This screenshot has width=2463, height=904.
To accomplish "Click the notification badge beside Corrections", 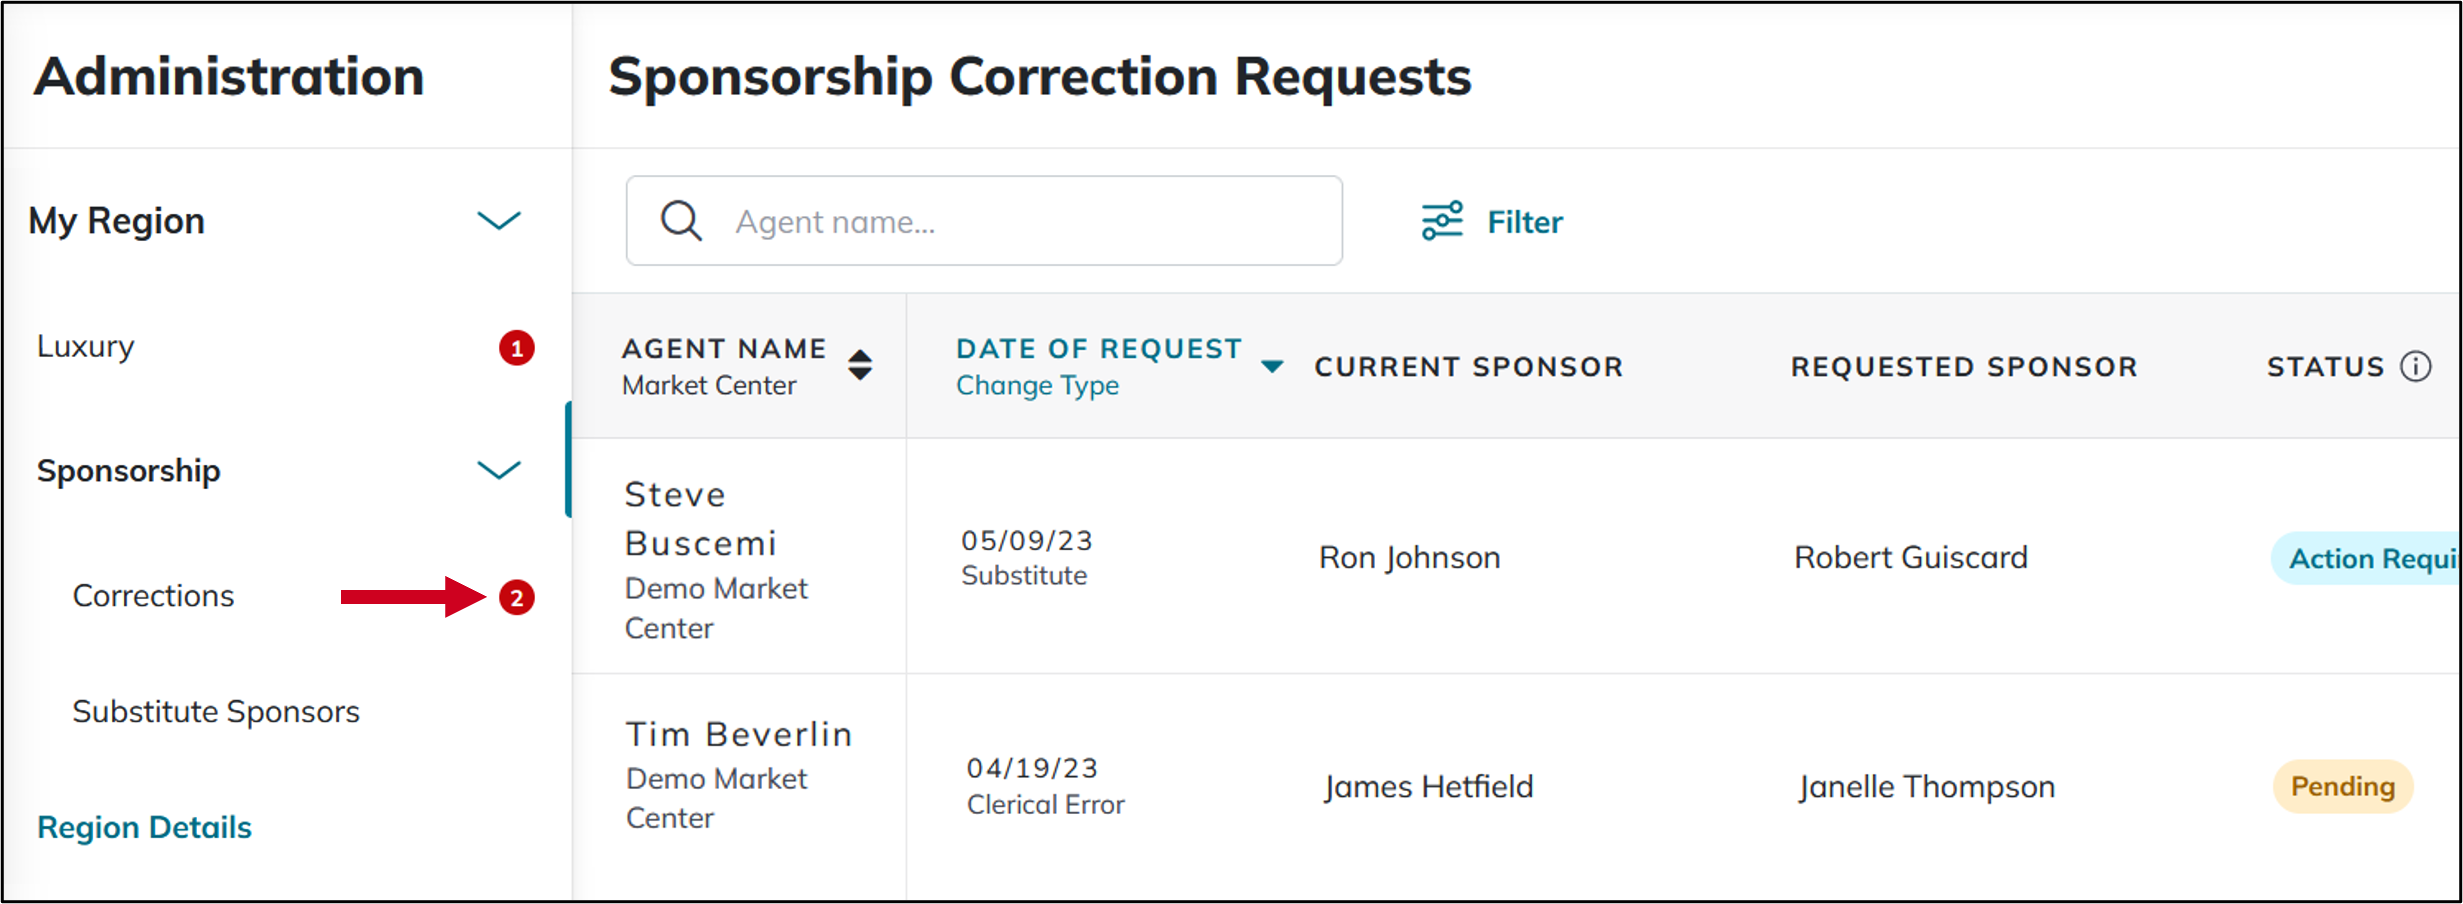I will [x=516, y=597].
